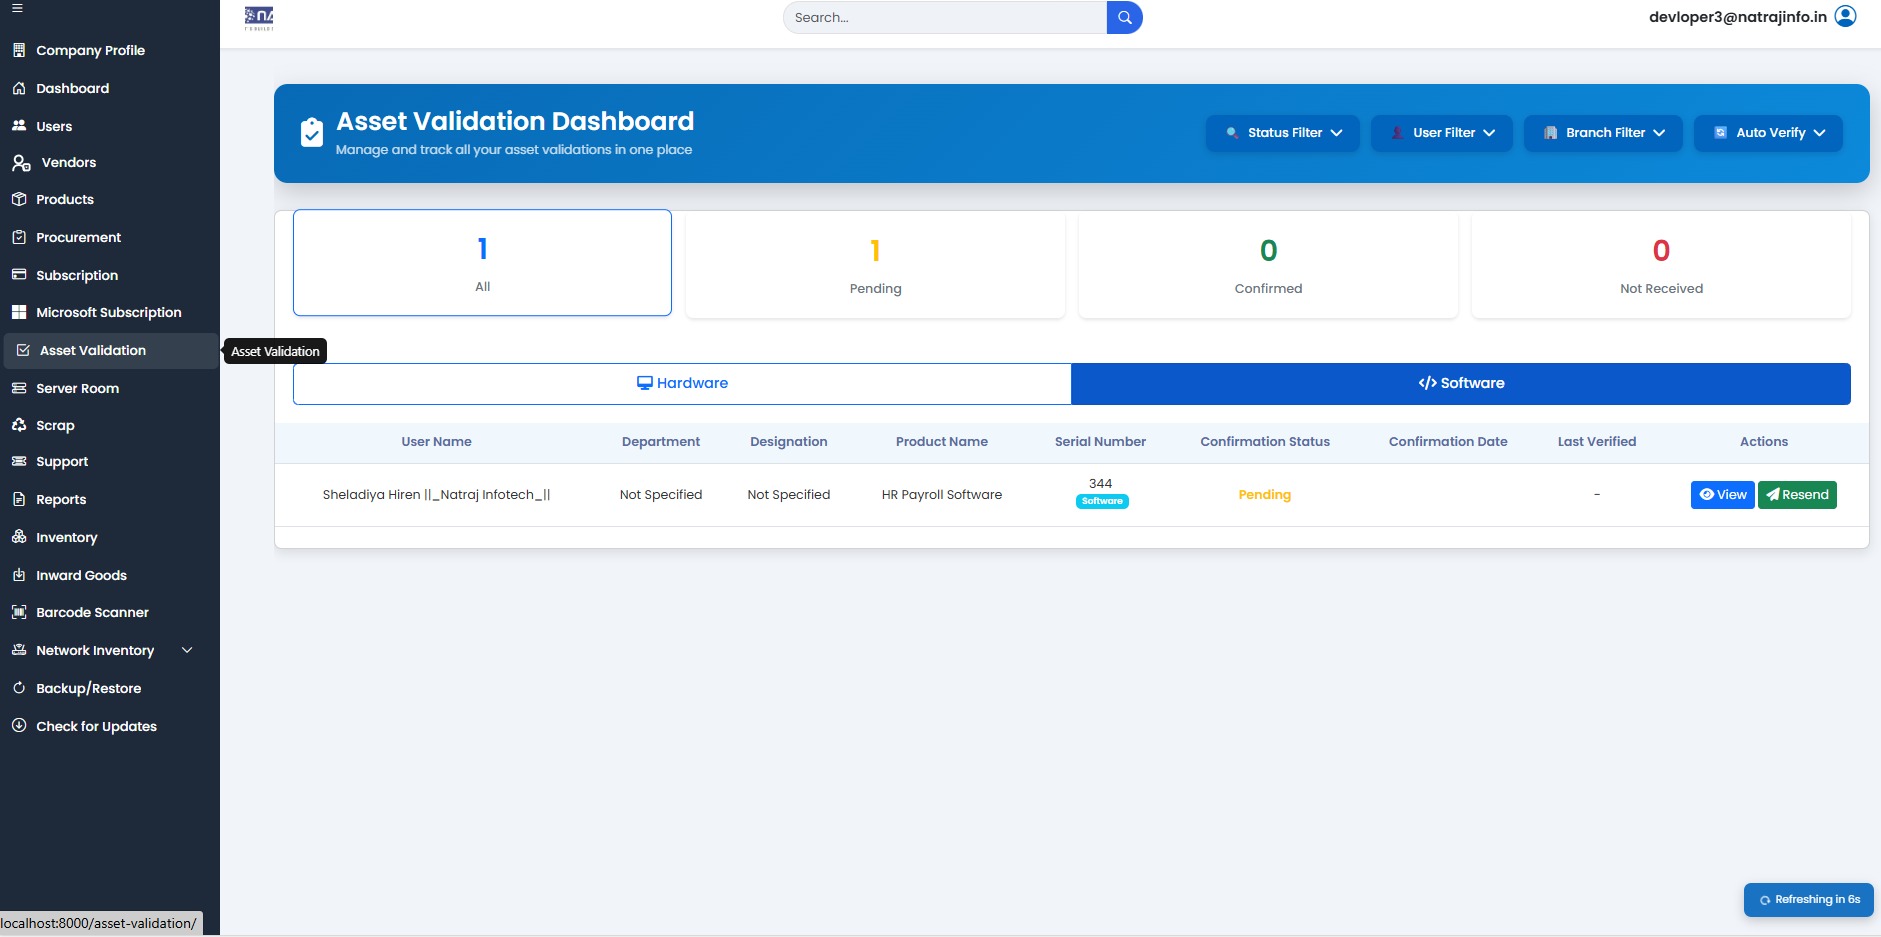Click the Asset Validation Dashboard heading
Image resolution: width=1881 pixels, height=937 pixels.
click(x=515, y=121)
